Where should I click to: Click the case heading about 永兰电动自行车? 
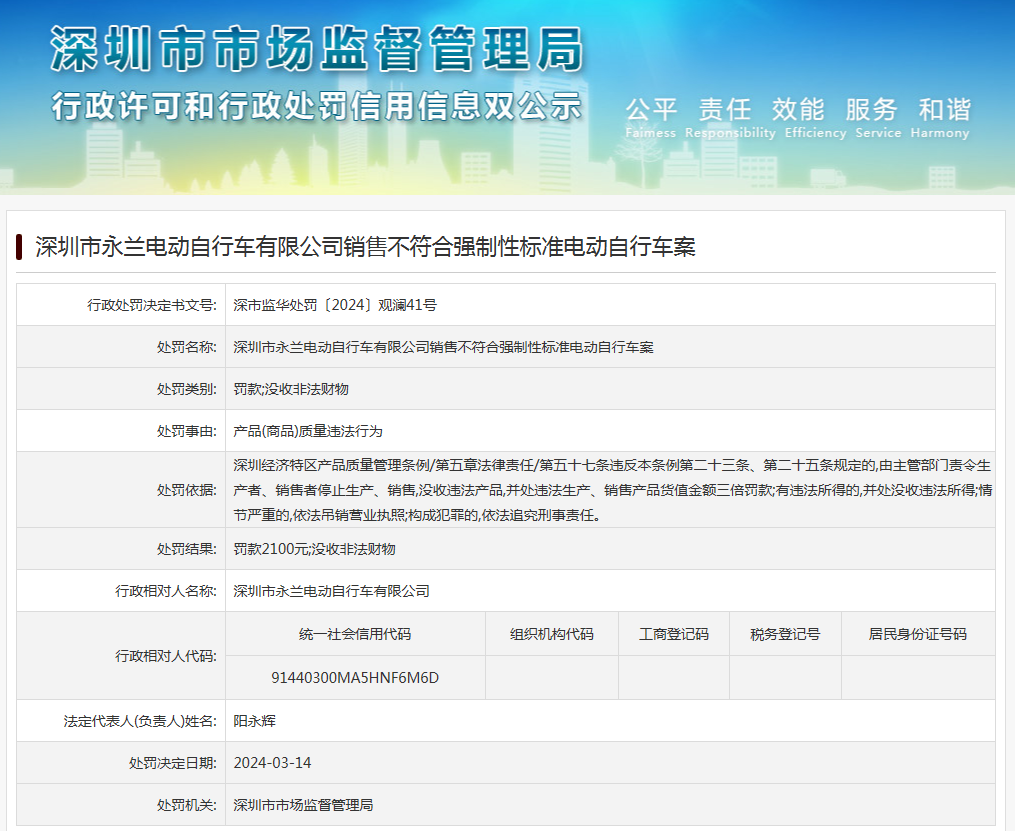[x=365, y=247]
